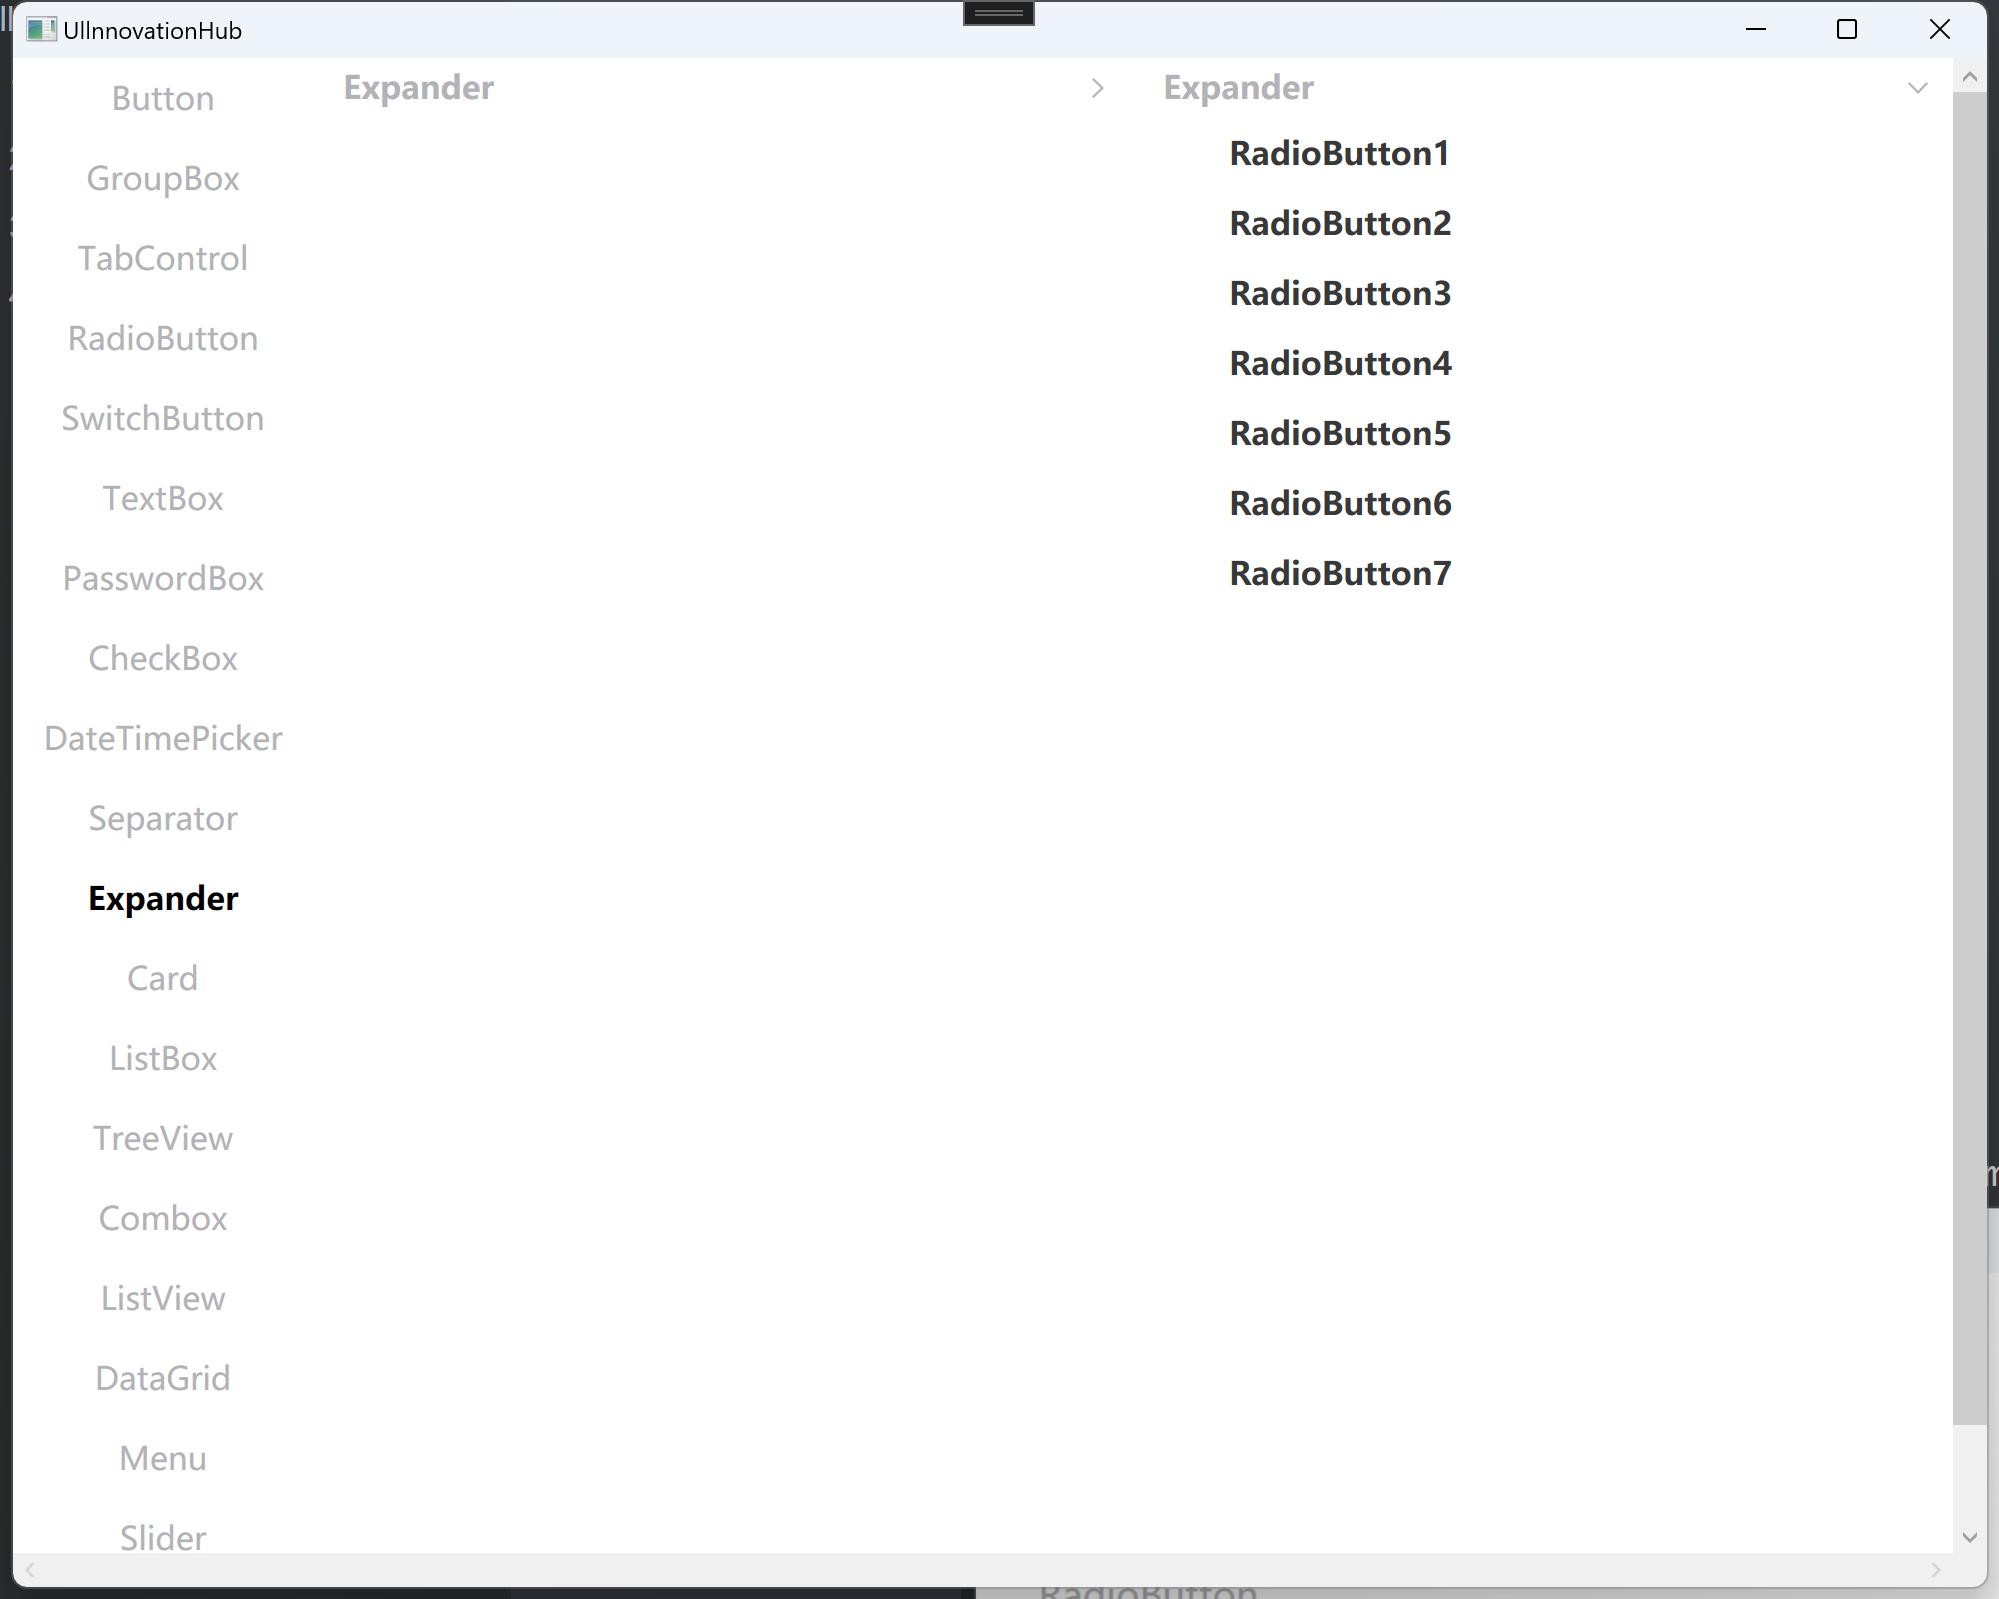Open the RadioButton sidebar entry
The image size is (1999, 1599).
coord(163,338)
